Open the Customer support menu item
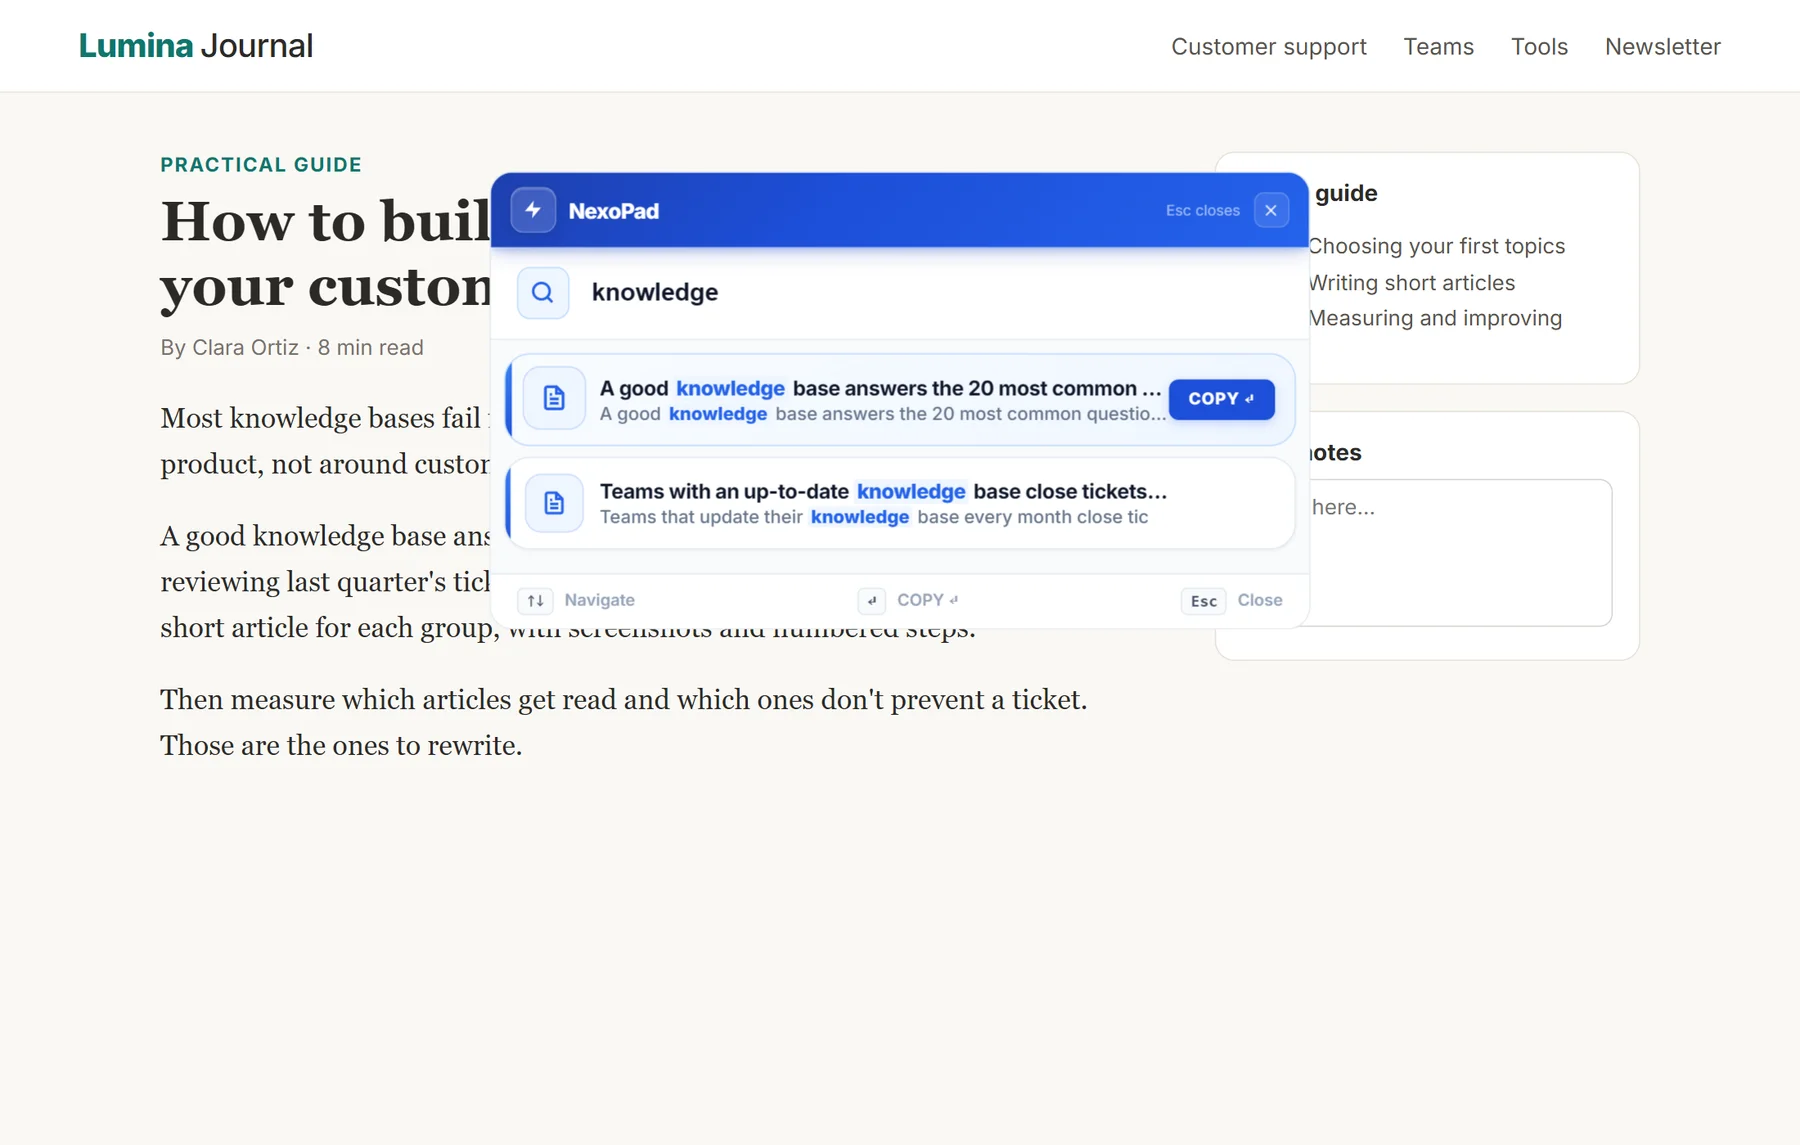 [x=1269, y=47]
